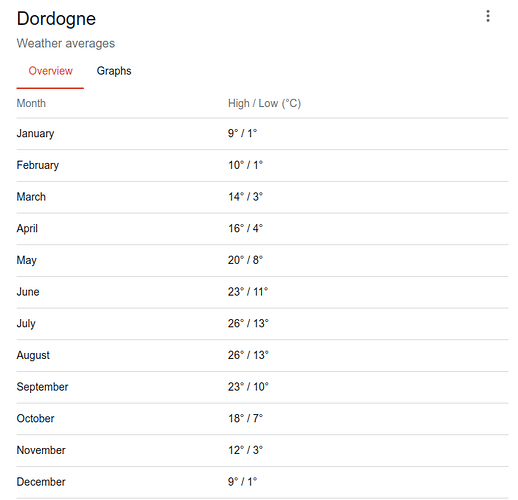
Task: Click the Month column header
Action: coord(31,103)
